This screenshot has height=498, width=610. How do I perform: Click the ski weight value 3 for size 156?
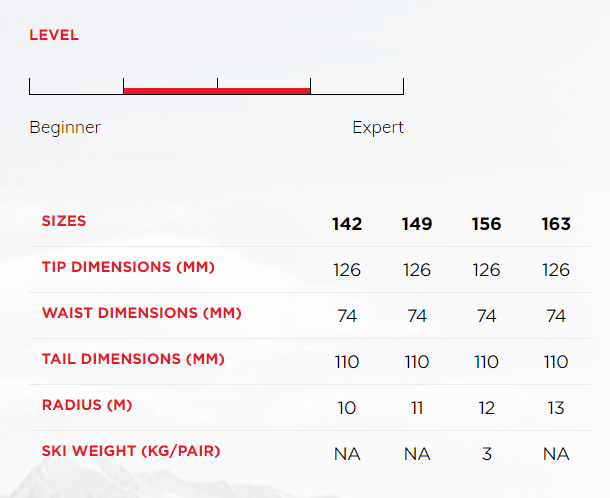click(486, 454)
